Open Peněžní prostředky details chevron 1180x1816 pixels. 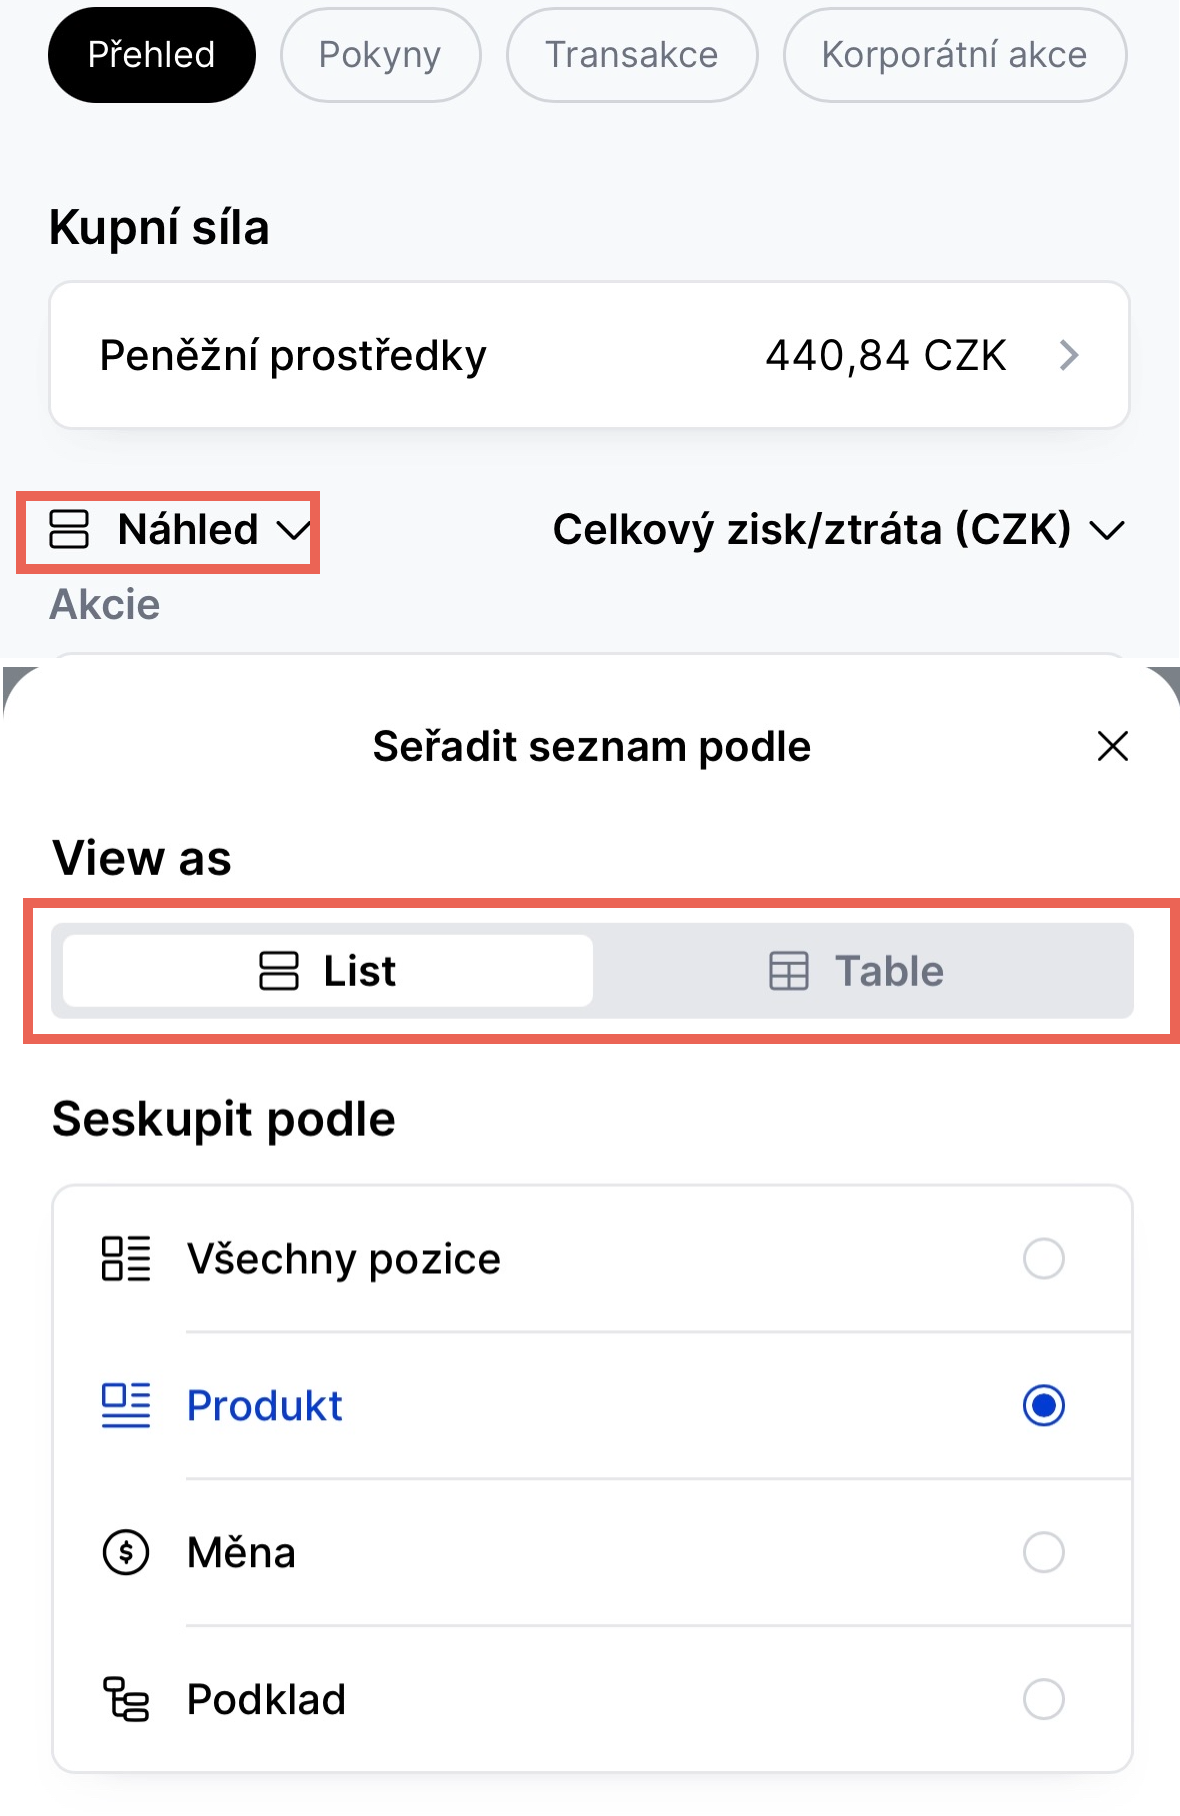coord(1069,355)
